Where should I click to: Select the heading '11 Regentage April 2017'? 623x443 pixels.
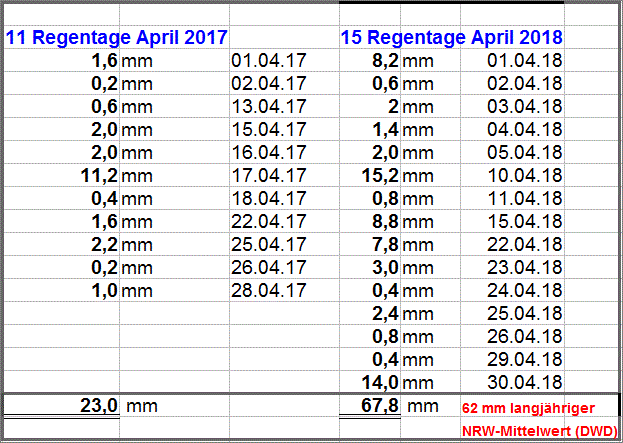(x=116, y=37)
